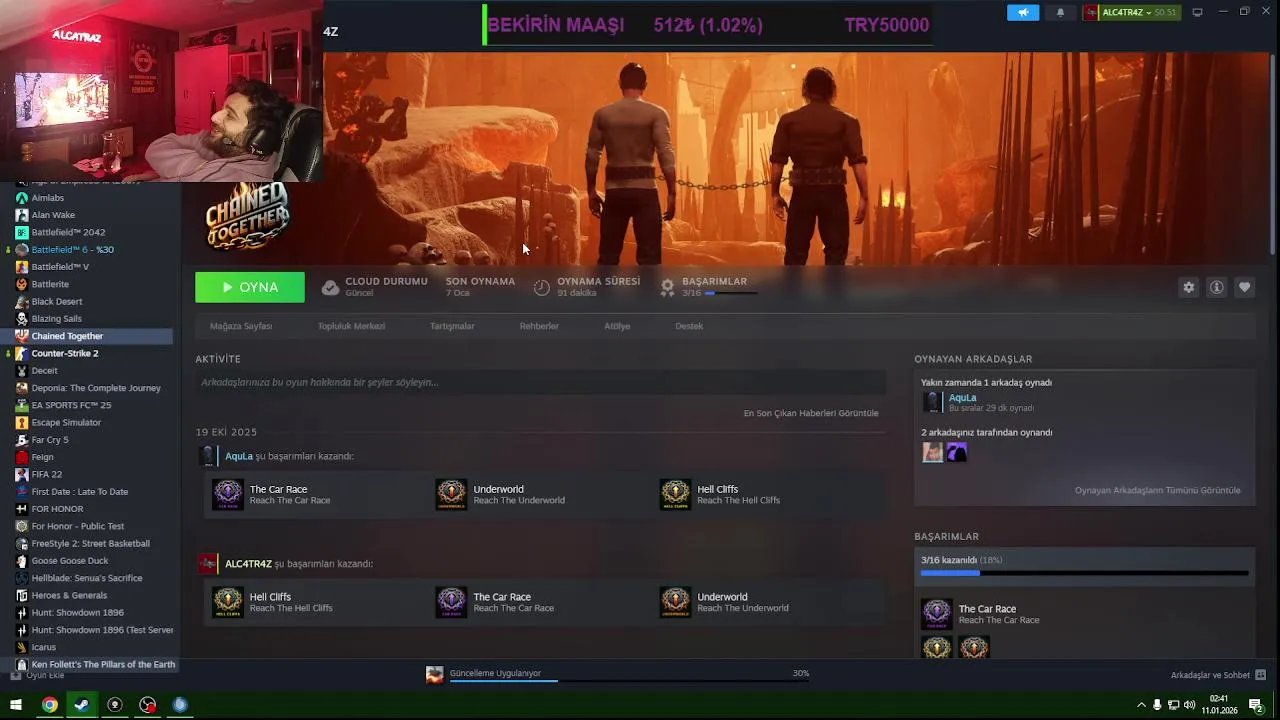Image resolution: width=1280 pixels, height=720 pixels.
Task: Open the notifications bell
Action: (1060, 12)
